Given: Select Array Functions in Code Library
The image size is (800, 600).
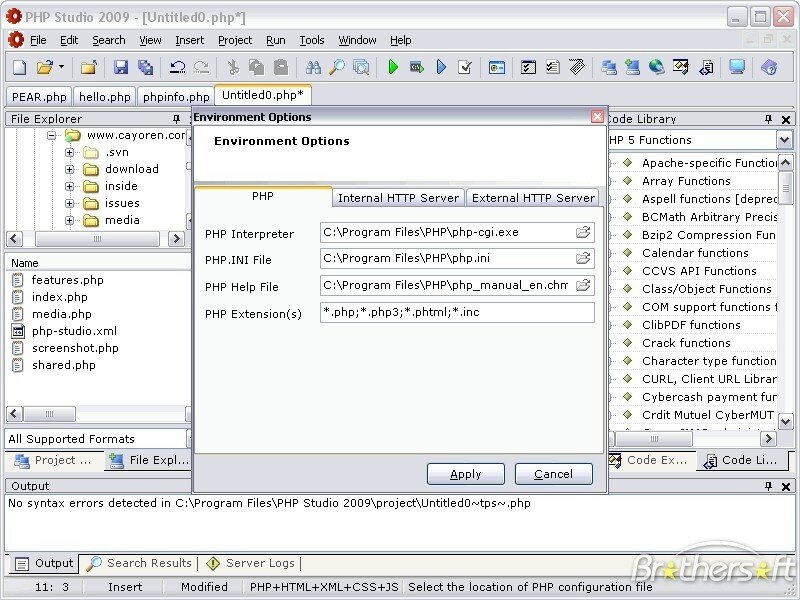Looking at the screenshot, I should click(x=686, y=181).
